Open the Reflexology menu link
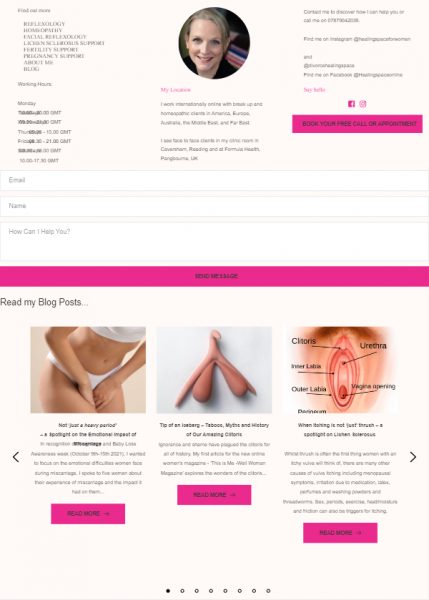 44,24
